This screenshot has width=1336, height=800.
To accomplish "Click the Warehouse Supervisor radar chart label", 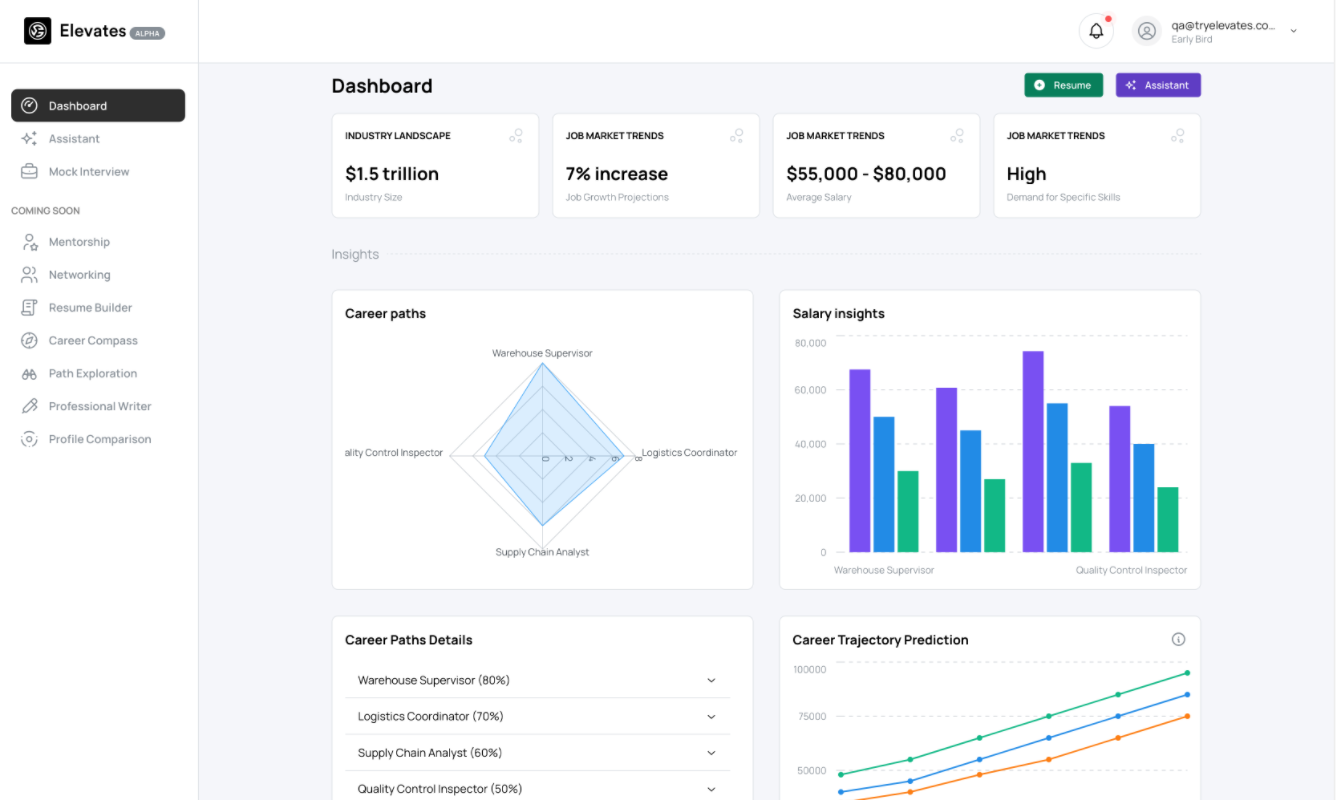I will coord(542,353).
